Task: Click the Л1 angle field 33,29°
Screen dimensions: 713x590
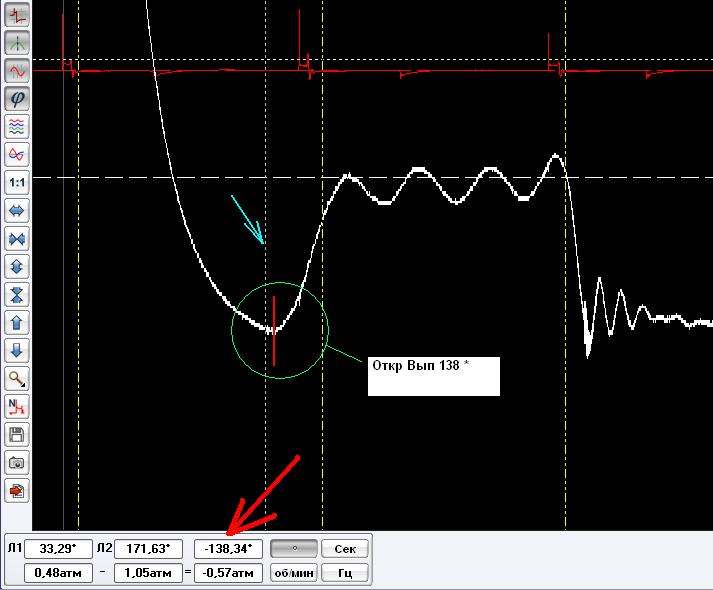Action: (x=58, y=549)
